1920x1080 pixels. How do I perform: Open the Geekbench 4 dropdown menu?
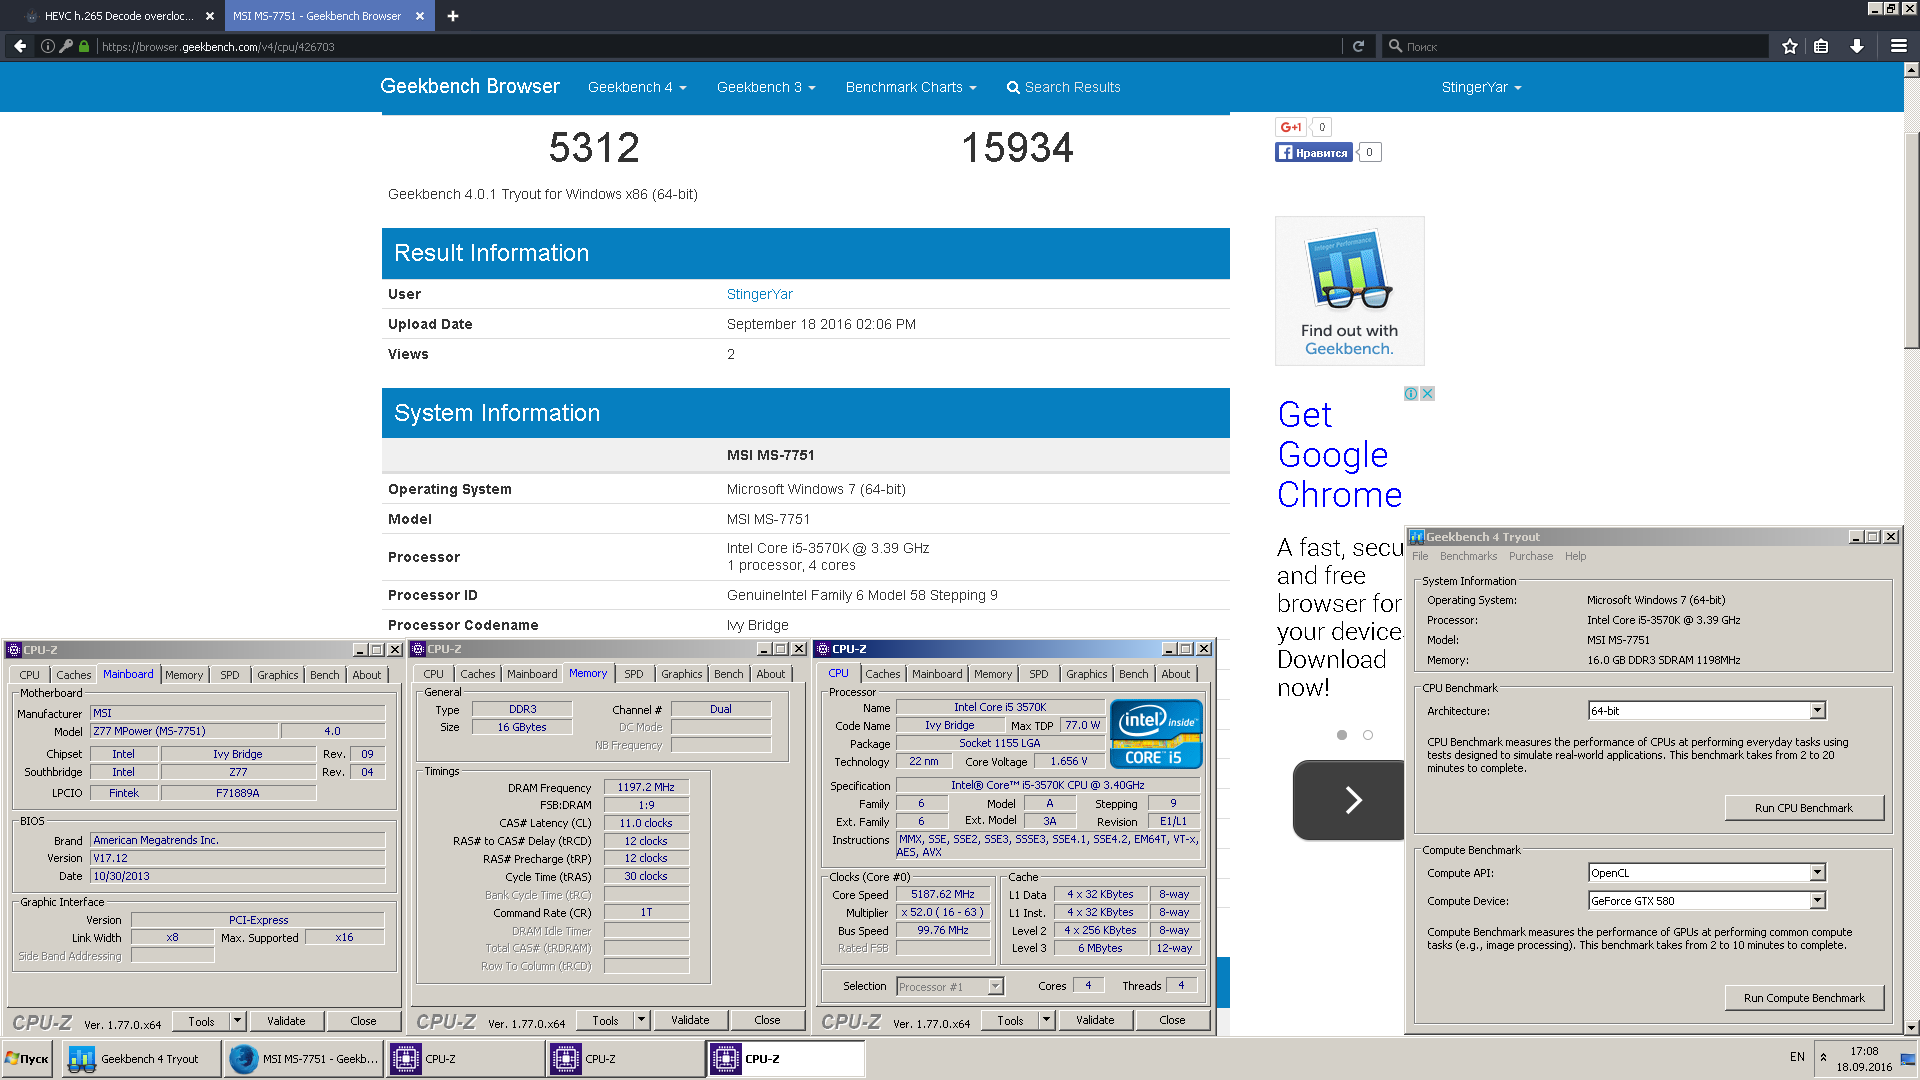(637, 87)
